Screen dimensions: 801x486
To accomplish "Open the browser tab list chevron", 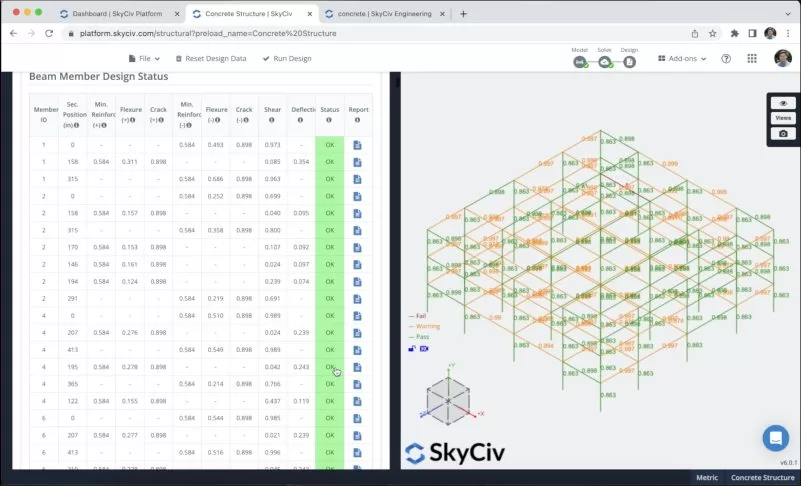I will tap(788, 14).
